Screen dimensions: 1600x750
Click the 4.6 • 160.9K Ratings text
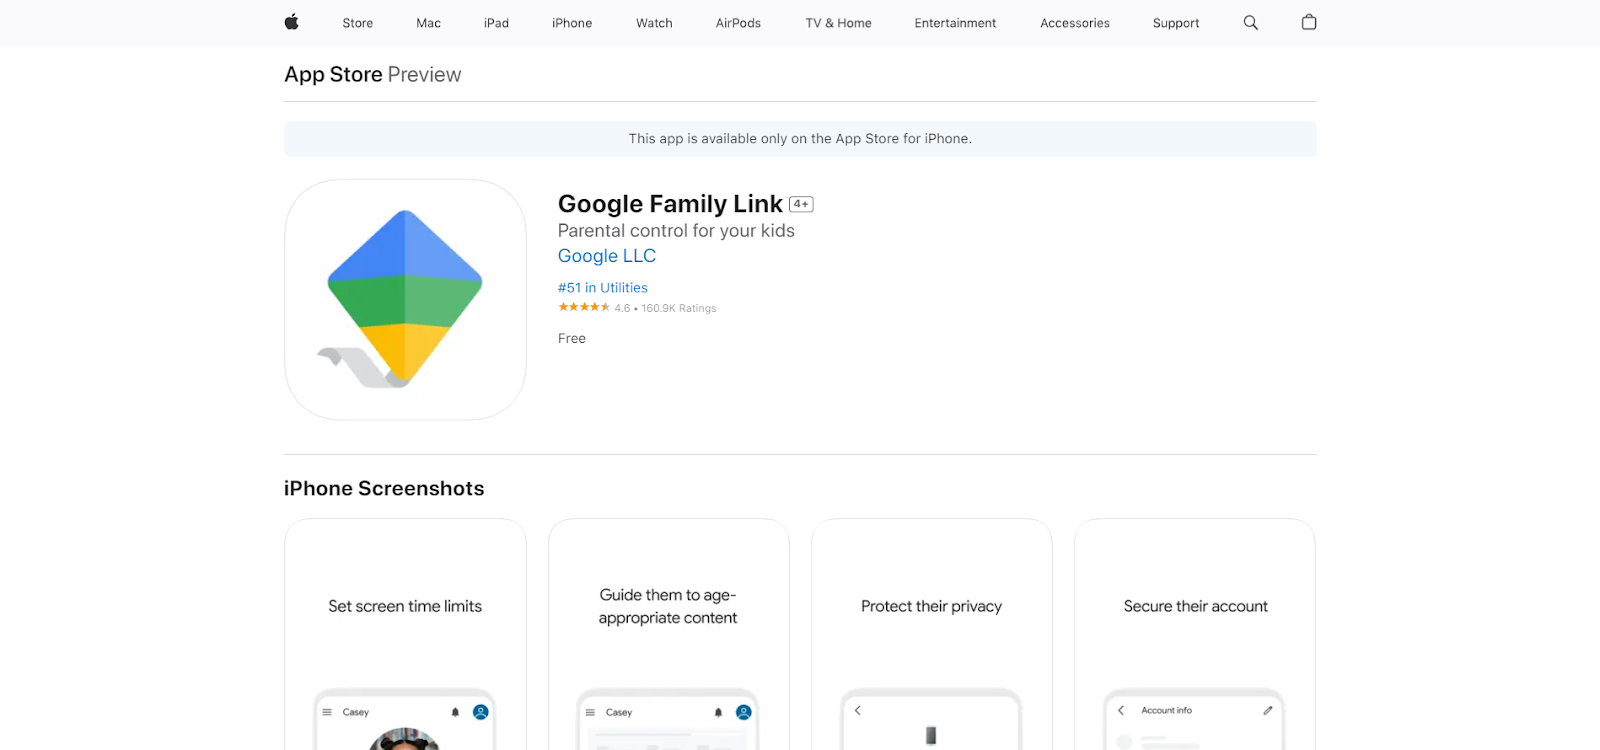(665, 308)
